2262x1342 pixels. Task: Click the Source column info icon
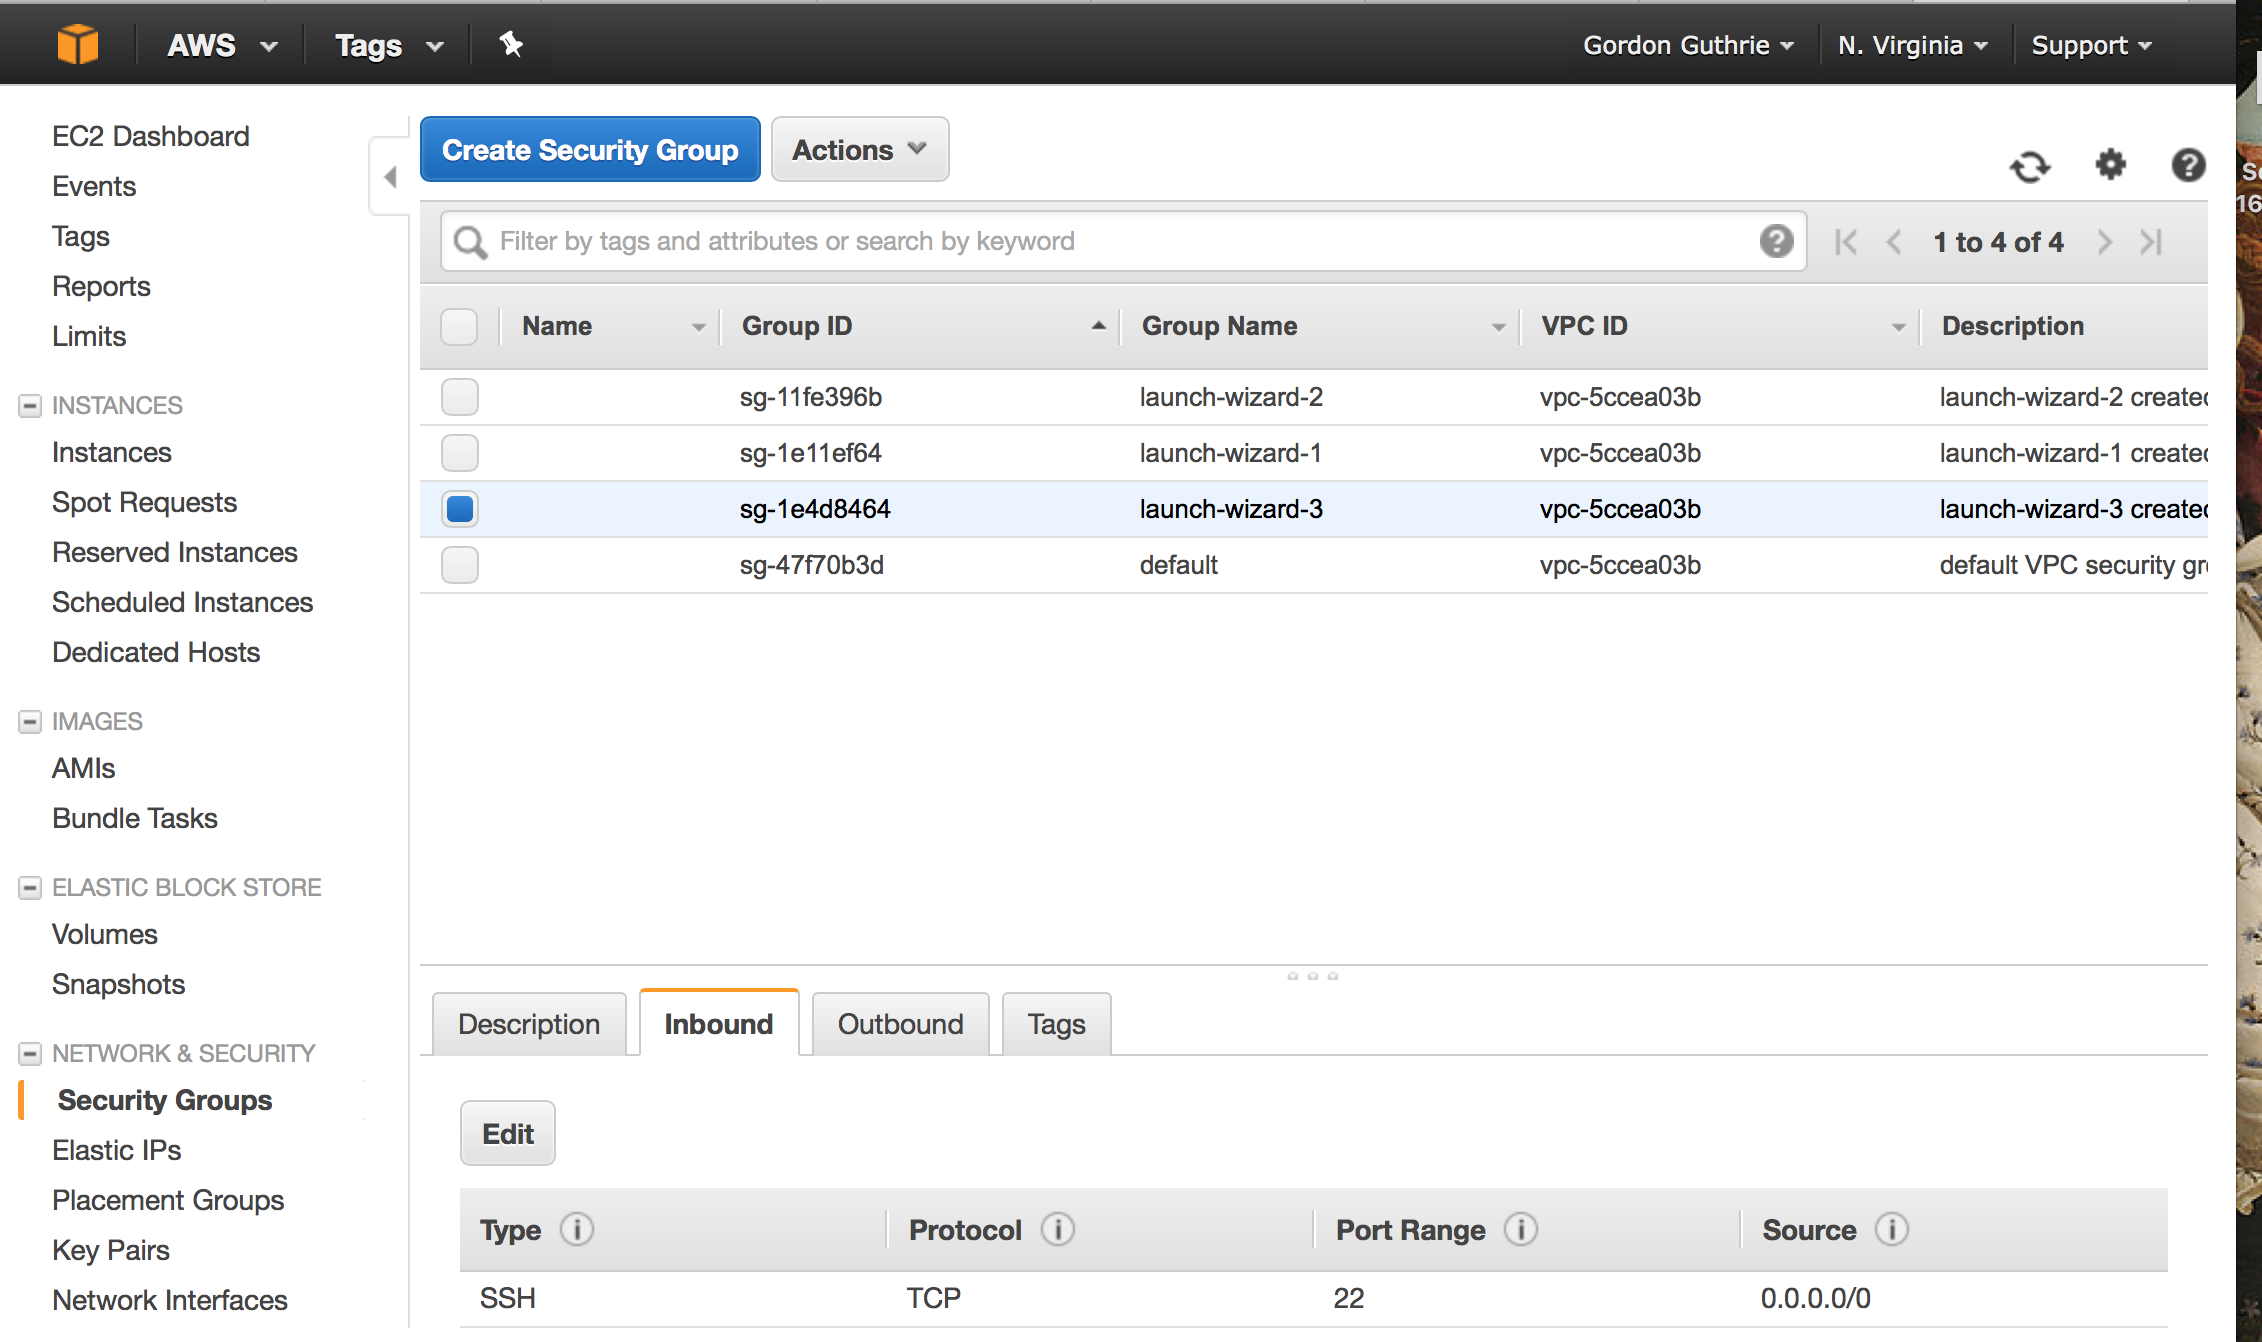coord(1891,1229)
